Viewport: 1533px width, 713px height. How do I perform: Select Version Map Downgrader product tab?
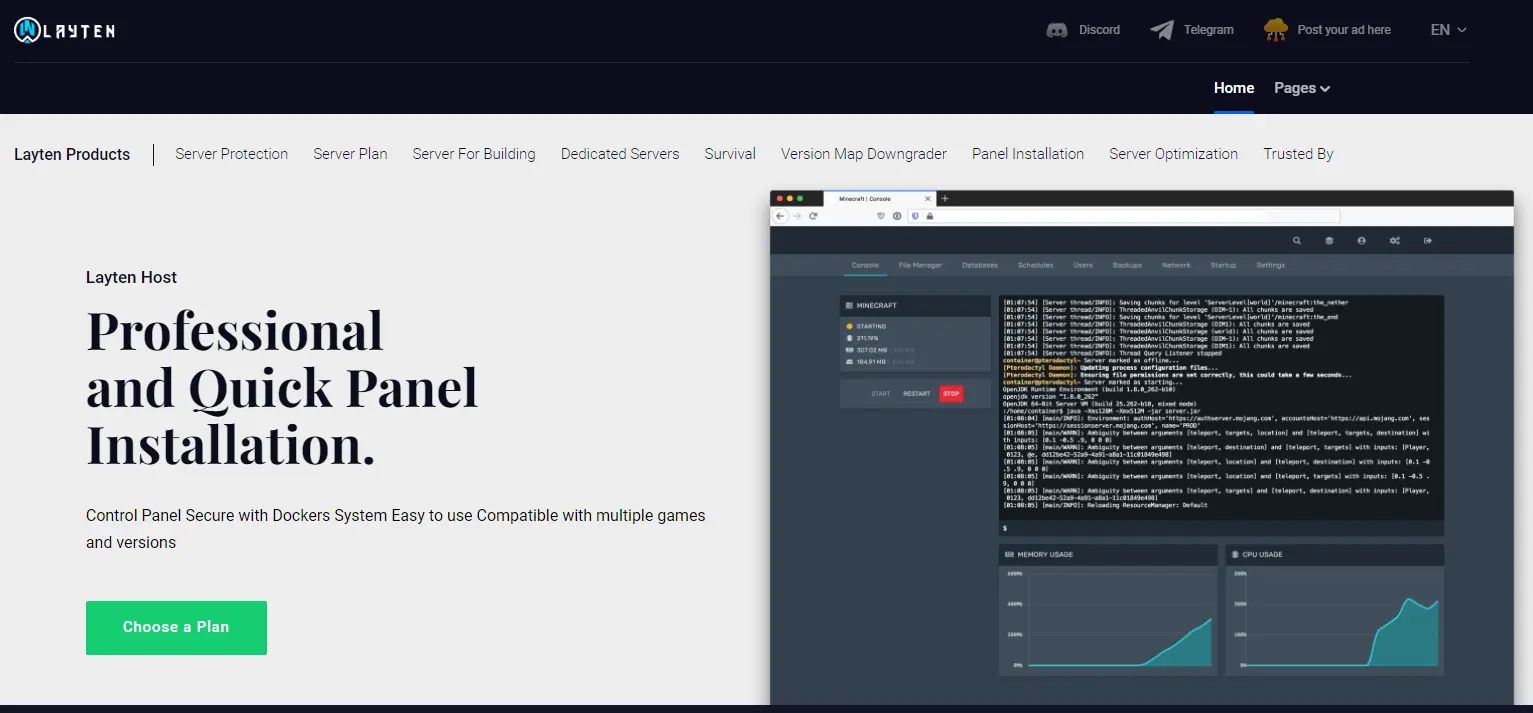864,154
